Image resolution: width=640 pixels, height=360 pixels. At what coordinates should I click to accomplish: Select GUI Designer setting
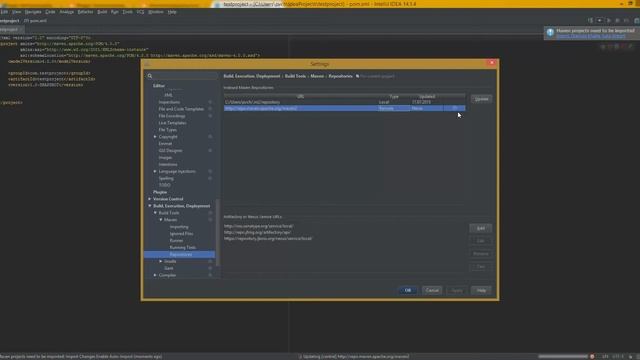(171, 151)
